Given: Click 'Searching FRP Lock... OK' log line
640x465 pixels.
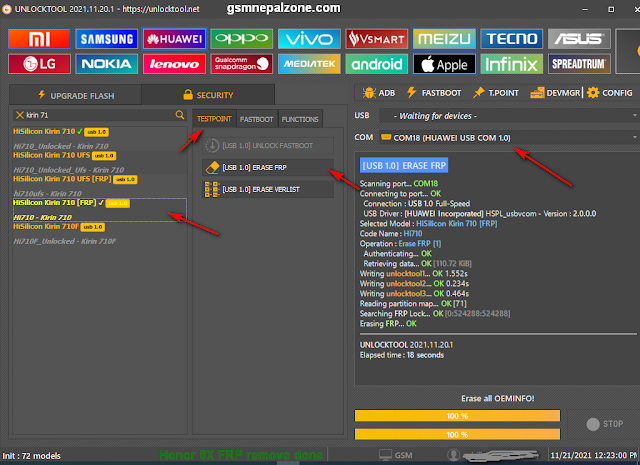Looking at the screenshot, I should click(x=435, y=314).
